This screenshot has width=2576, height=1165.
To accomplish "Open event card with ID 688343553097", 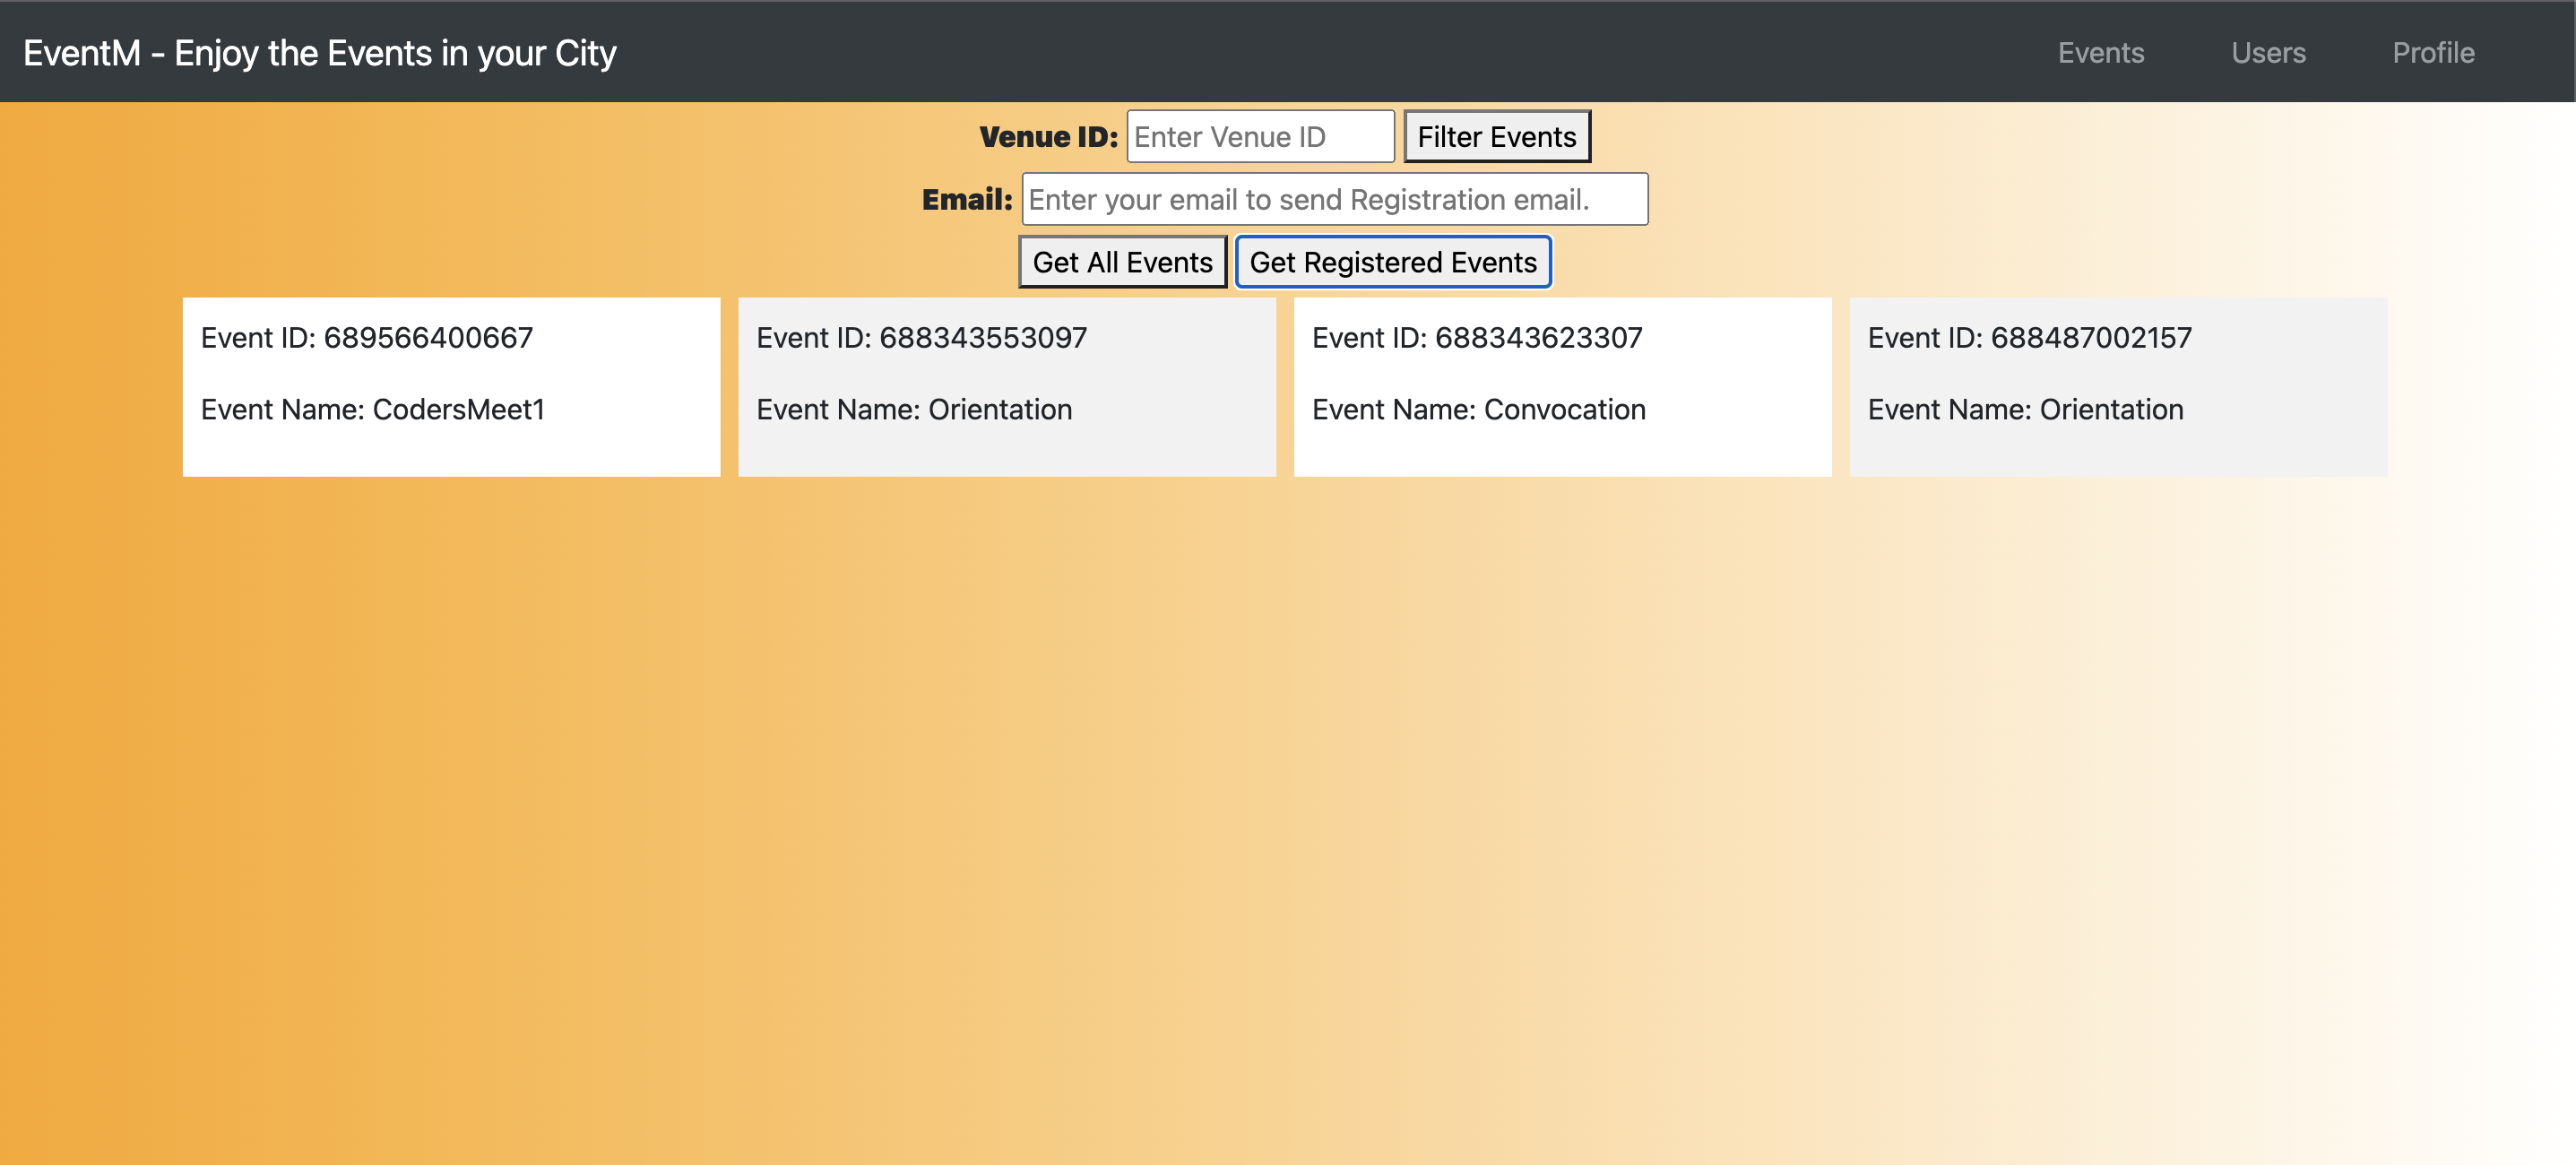I will [x=1006, y=386].
